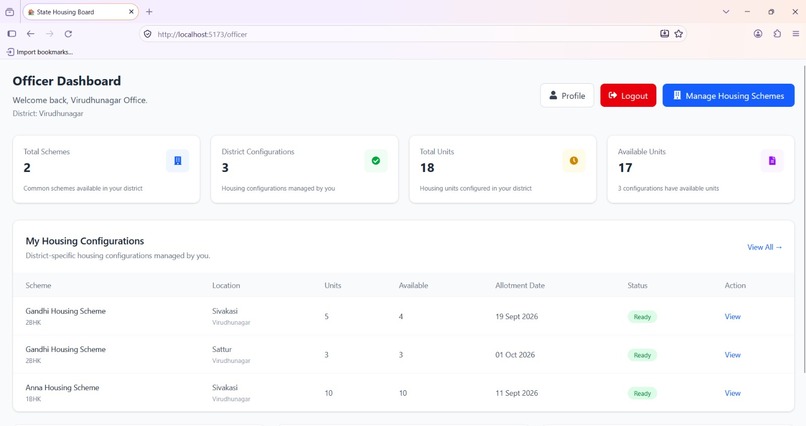Click the My Housing Configurations heading
The height and width of the screenshot is (426, 806).
85,241
